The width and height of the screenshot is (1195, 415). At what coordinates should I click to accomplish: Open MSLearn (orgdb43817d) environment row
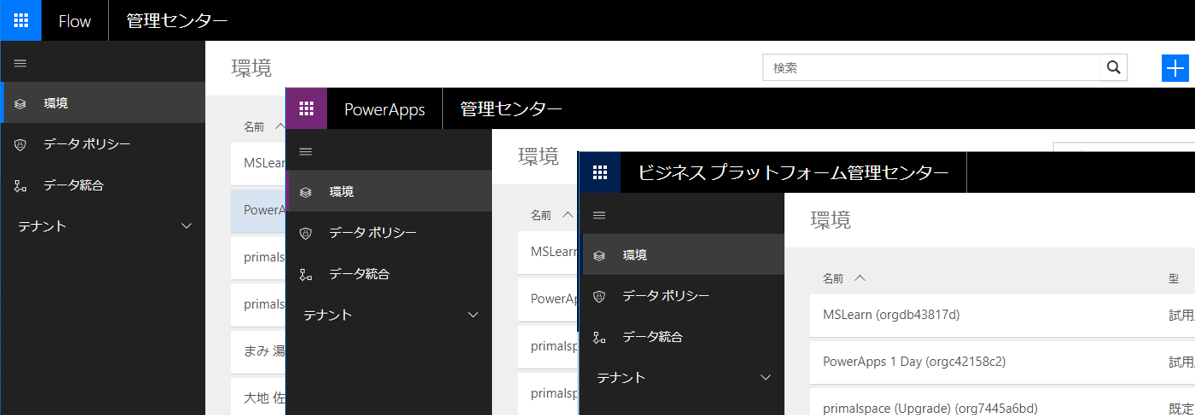click(x=1002, y=314)
